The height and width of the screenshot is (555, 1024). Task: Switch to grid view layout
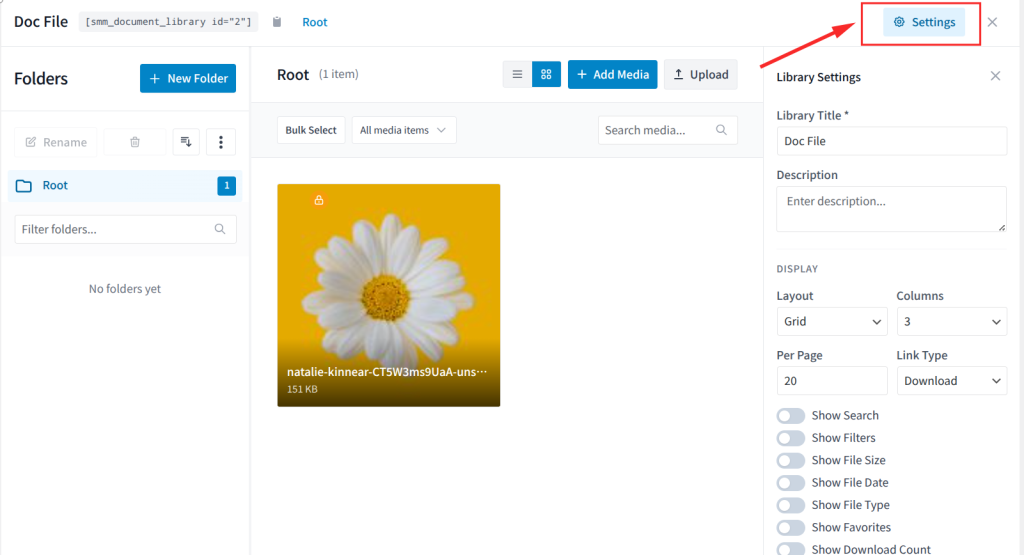(x=547, y=74)
